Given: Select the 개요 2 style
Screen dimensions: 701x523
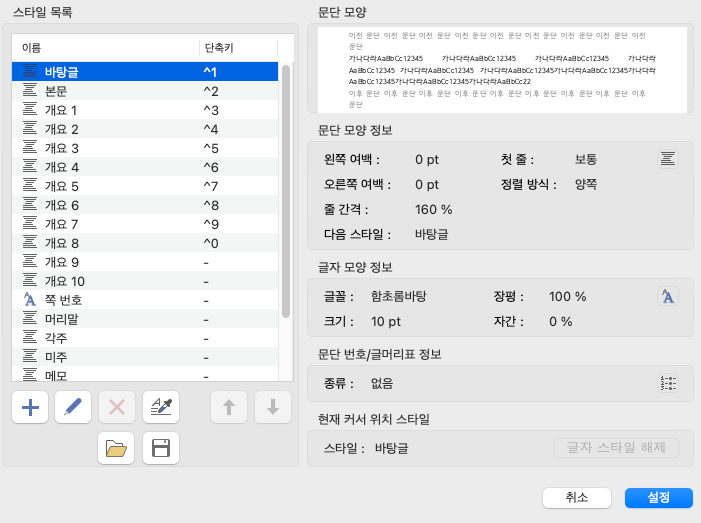Looking at the screenshot, I should click(x=145, y=129).
